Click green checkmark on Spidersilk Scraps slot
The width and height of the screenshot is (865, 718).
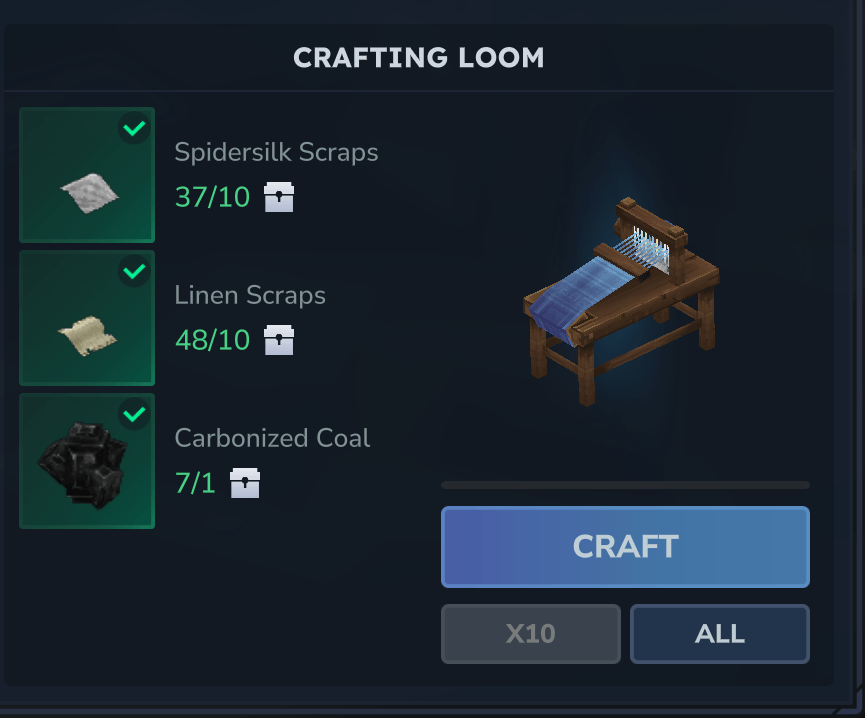click(134, 128)
